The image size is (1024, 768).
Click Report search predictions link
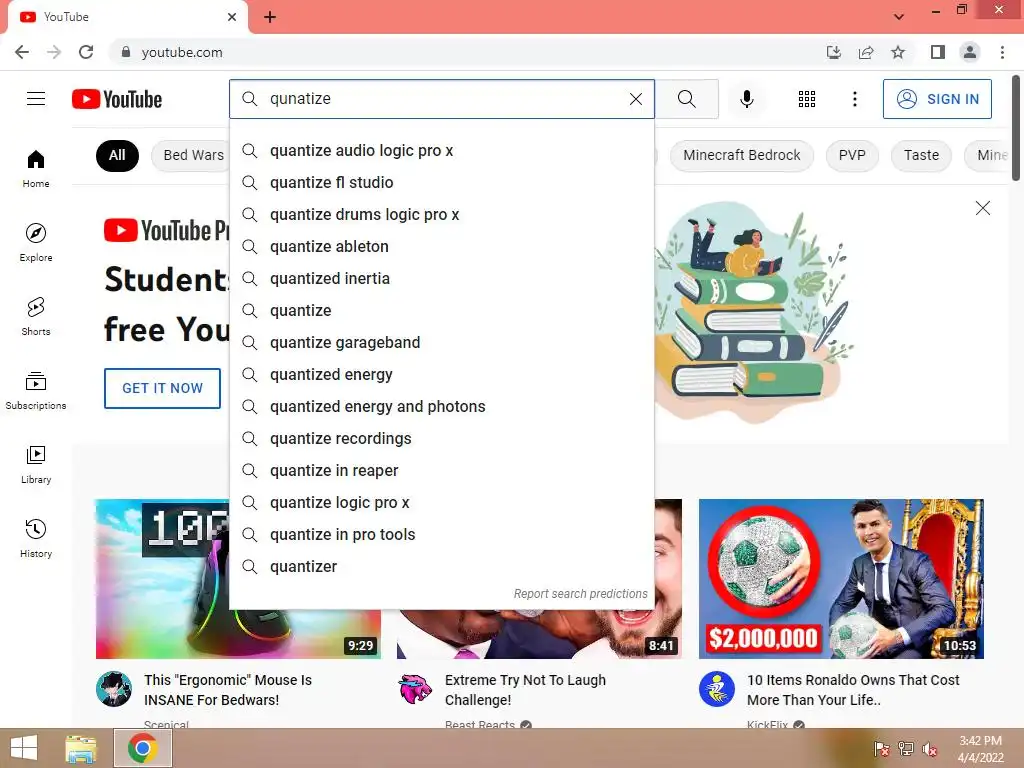point(580,594)
